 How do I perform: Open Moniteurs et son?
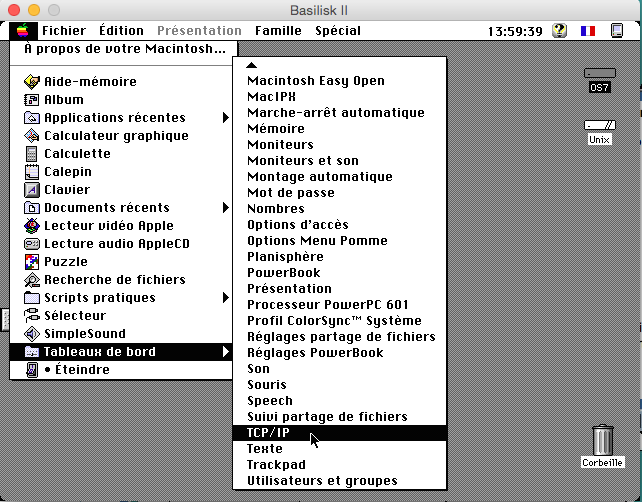click(x=339, y=161)
